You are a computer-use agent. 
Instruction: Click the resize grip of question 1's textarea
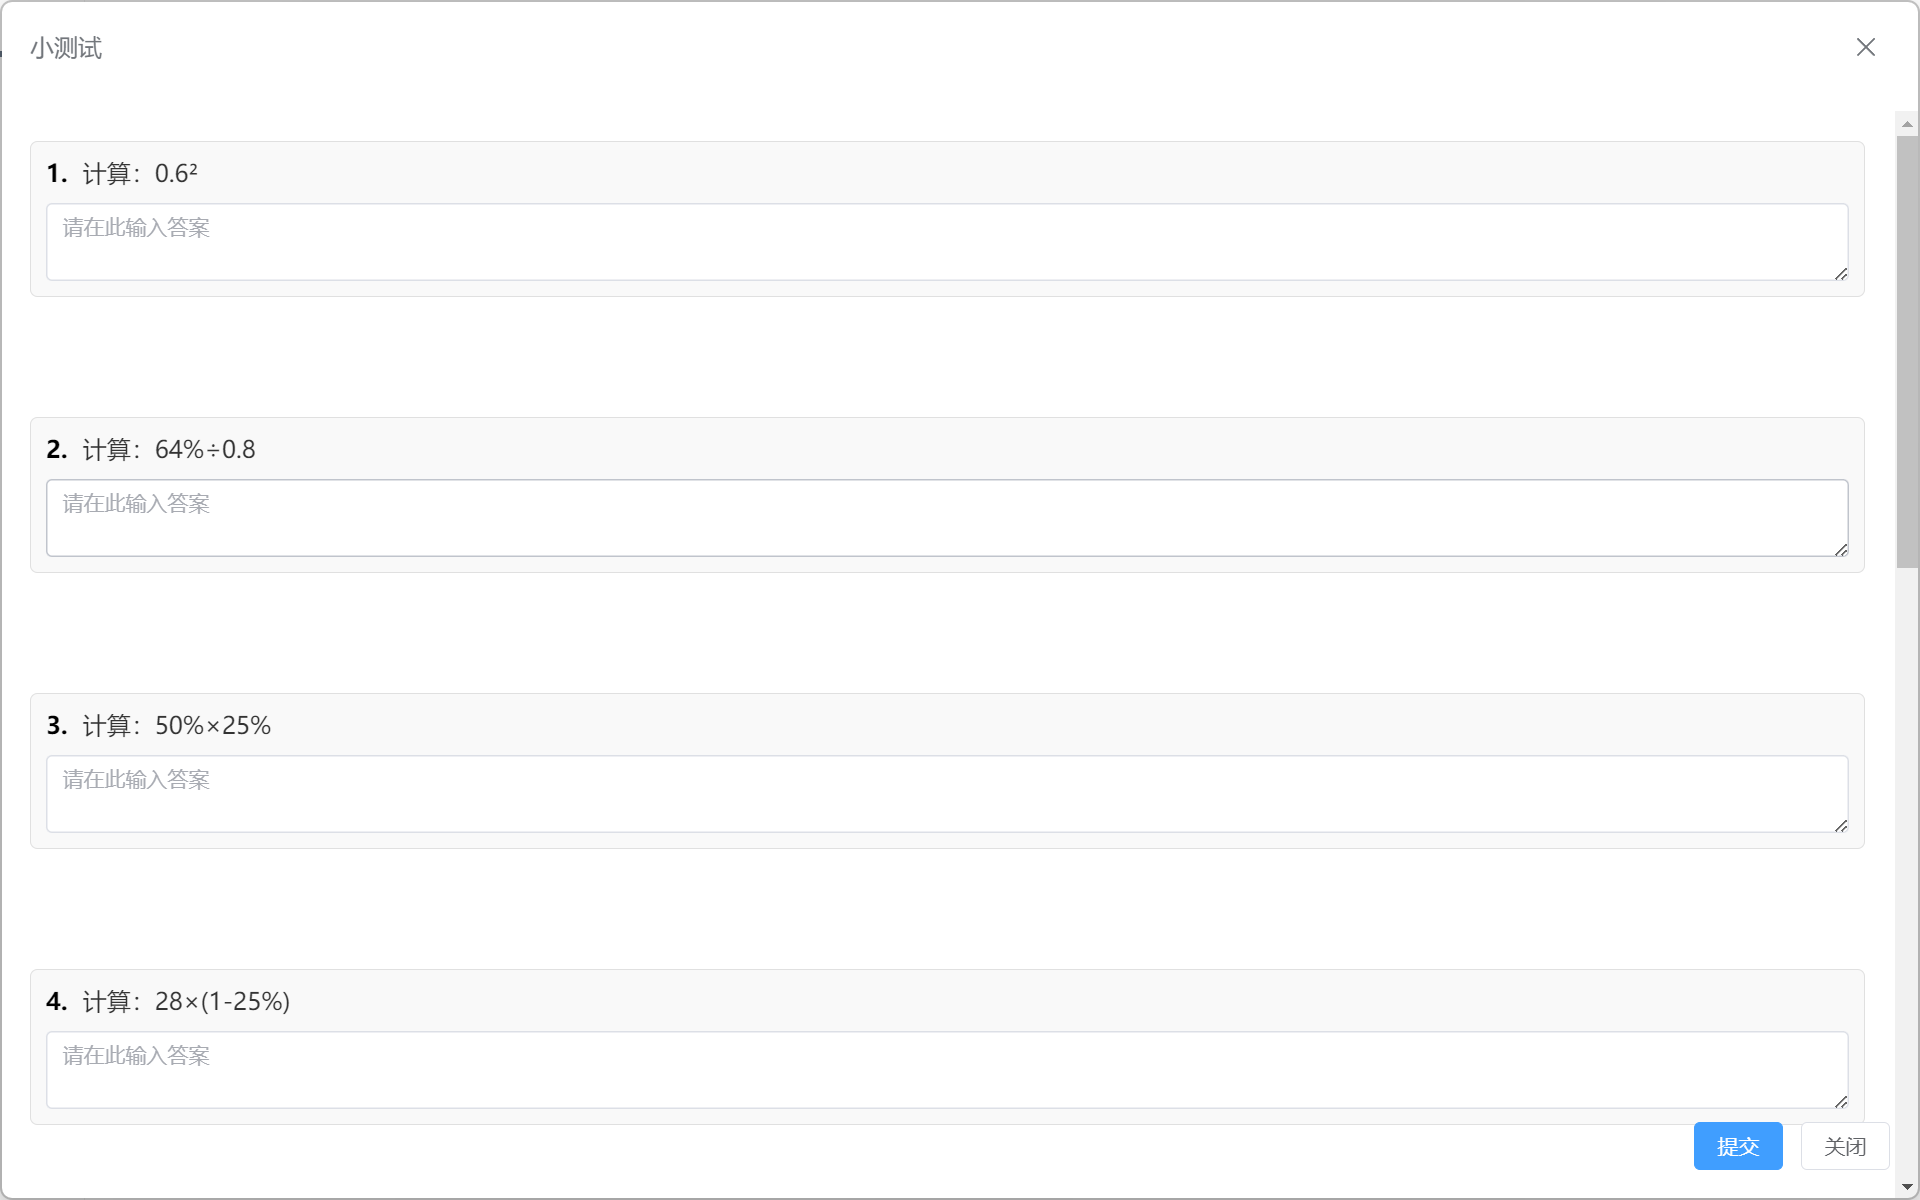coord(1841,273)
